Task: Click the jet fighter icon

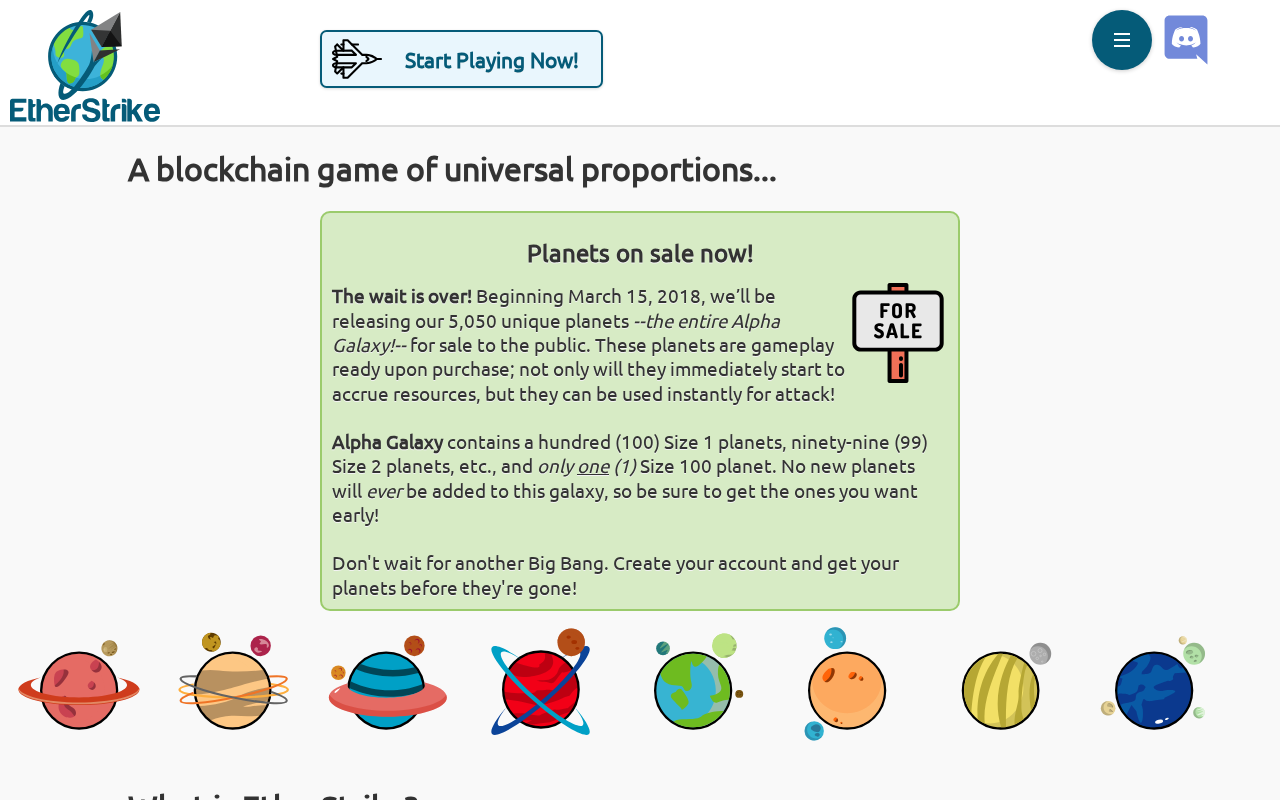Action: pyautogui.click(x=357, y=59)
